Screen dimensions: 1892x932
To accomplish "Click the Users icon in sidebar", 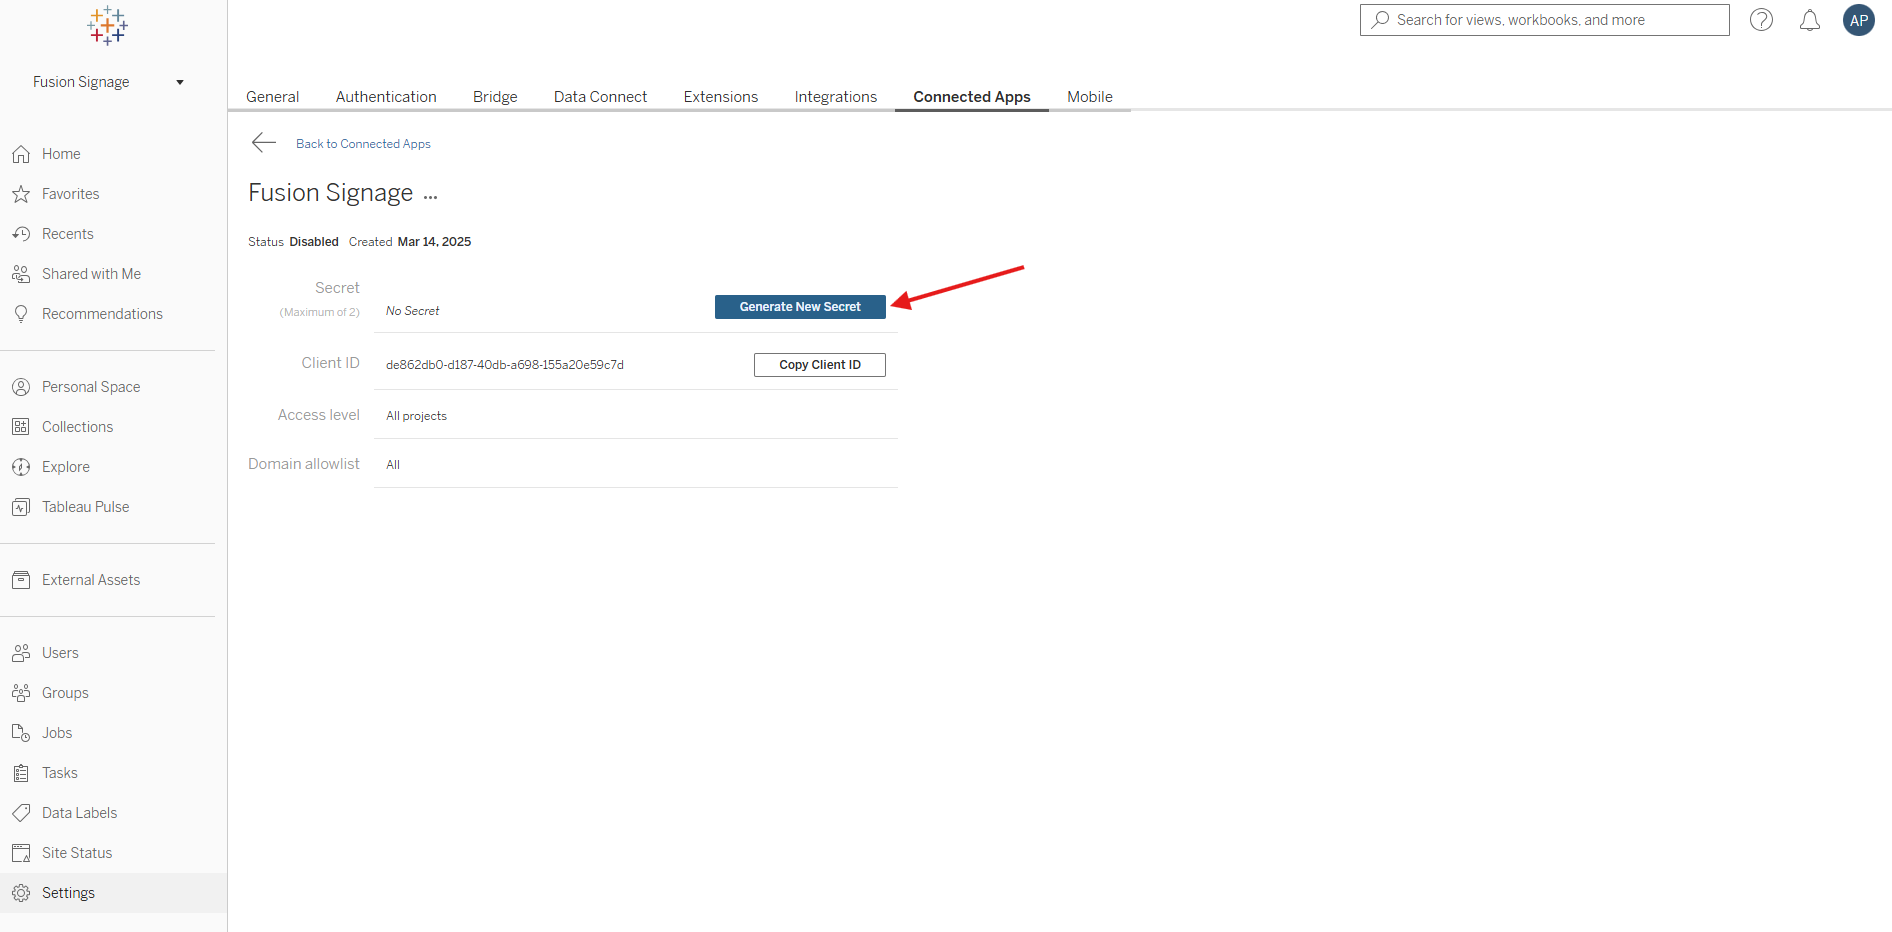I will tap(21, 653).
